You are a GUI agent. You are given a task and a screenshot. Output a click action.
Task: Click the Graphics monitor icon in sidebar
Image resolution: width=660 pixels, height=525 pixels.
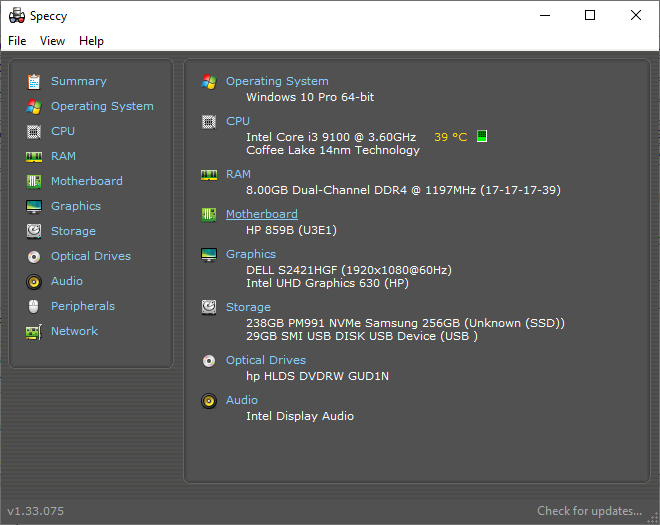click(34, 207)
